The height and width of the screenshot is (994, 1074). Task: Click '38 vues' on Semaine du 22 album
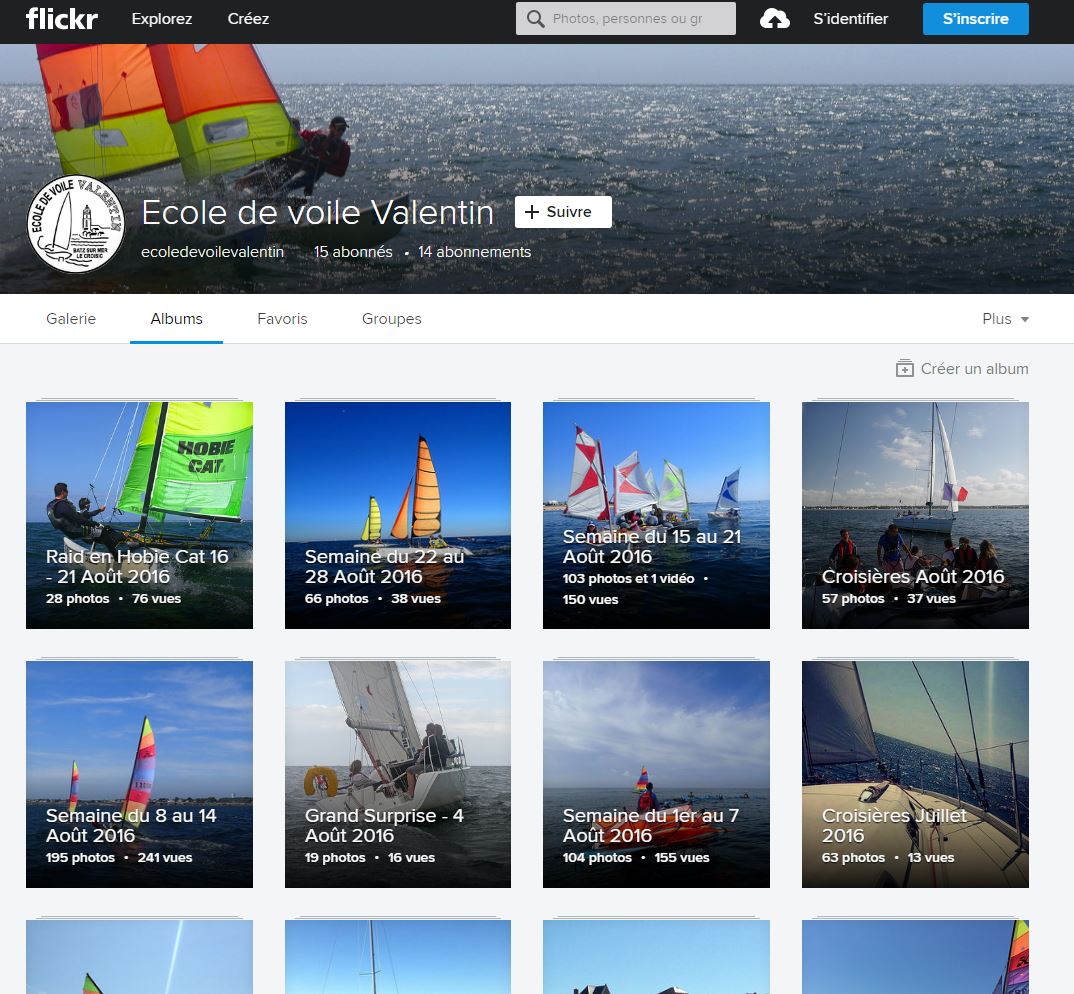[416, 599]
